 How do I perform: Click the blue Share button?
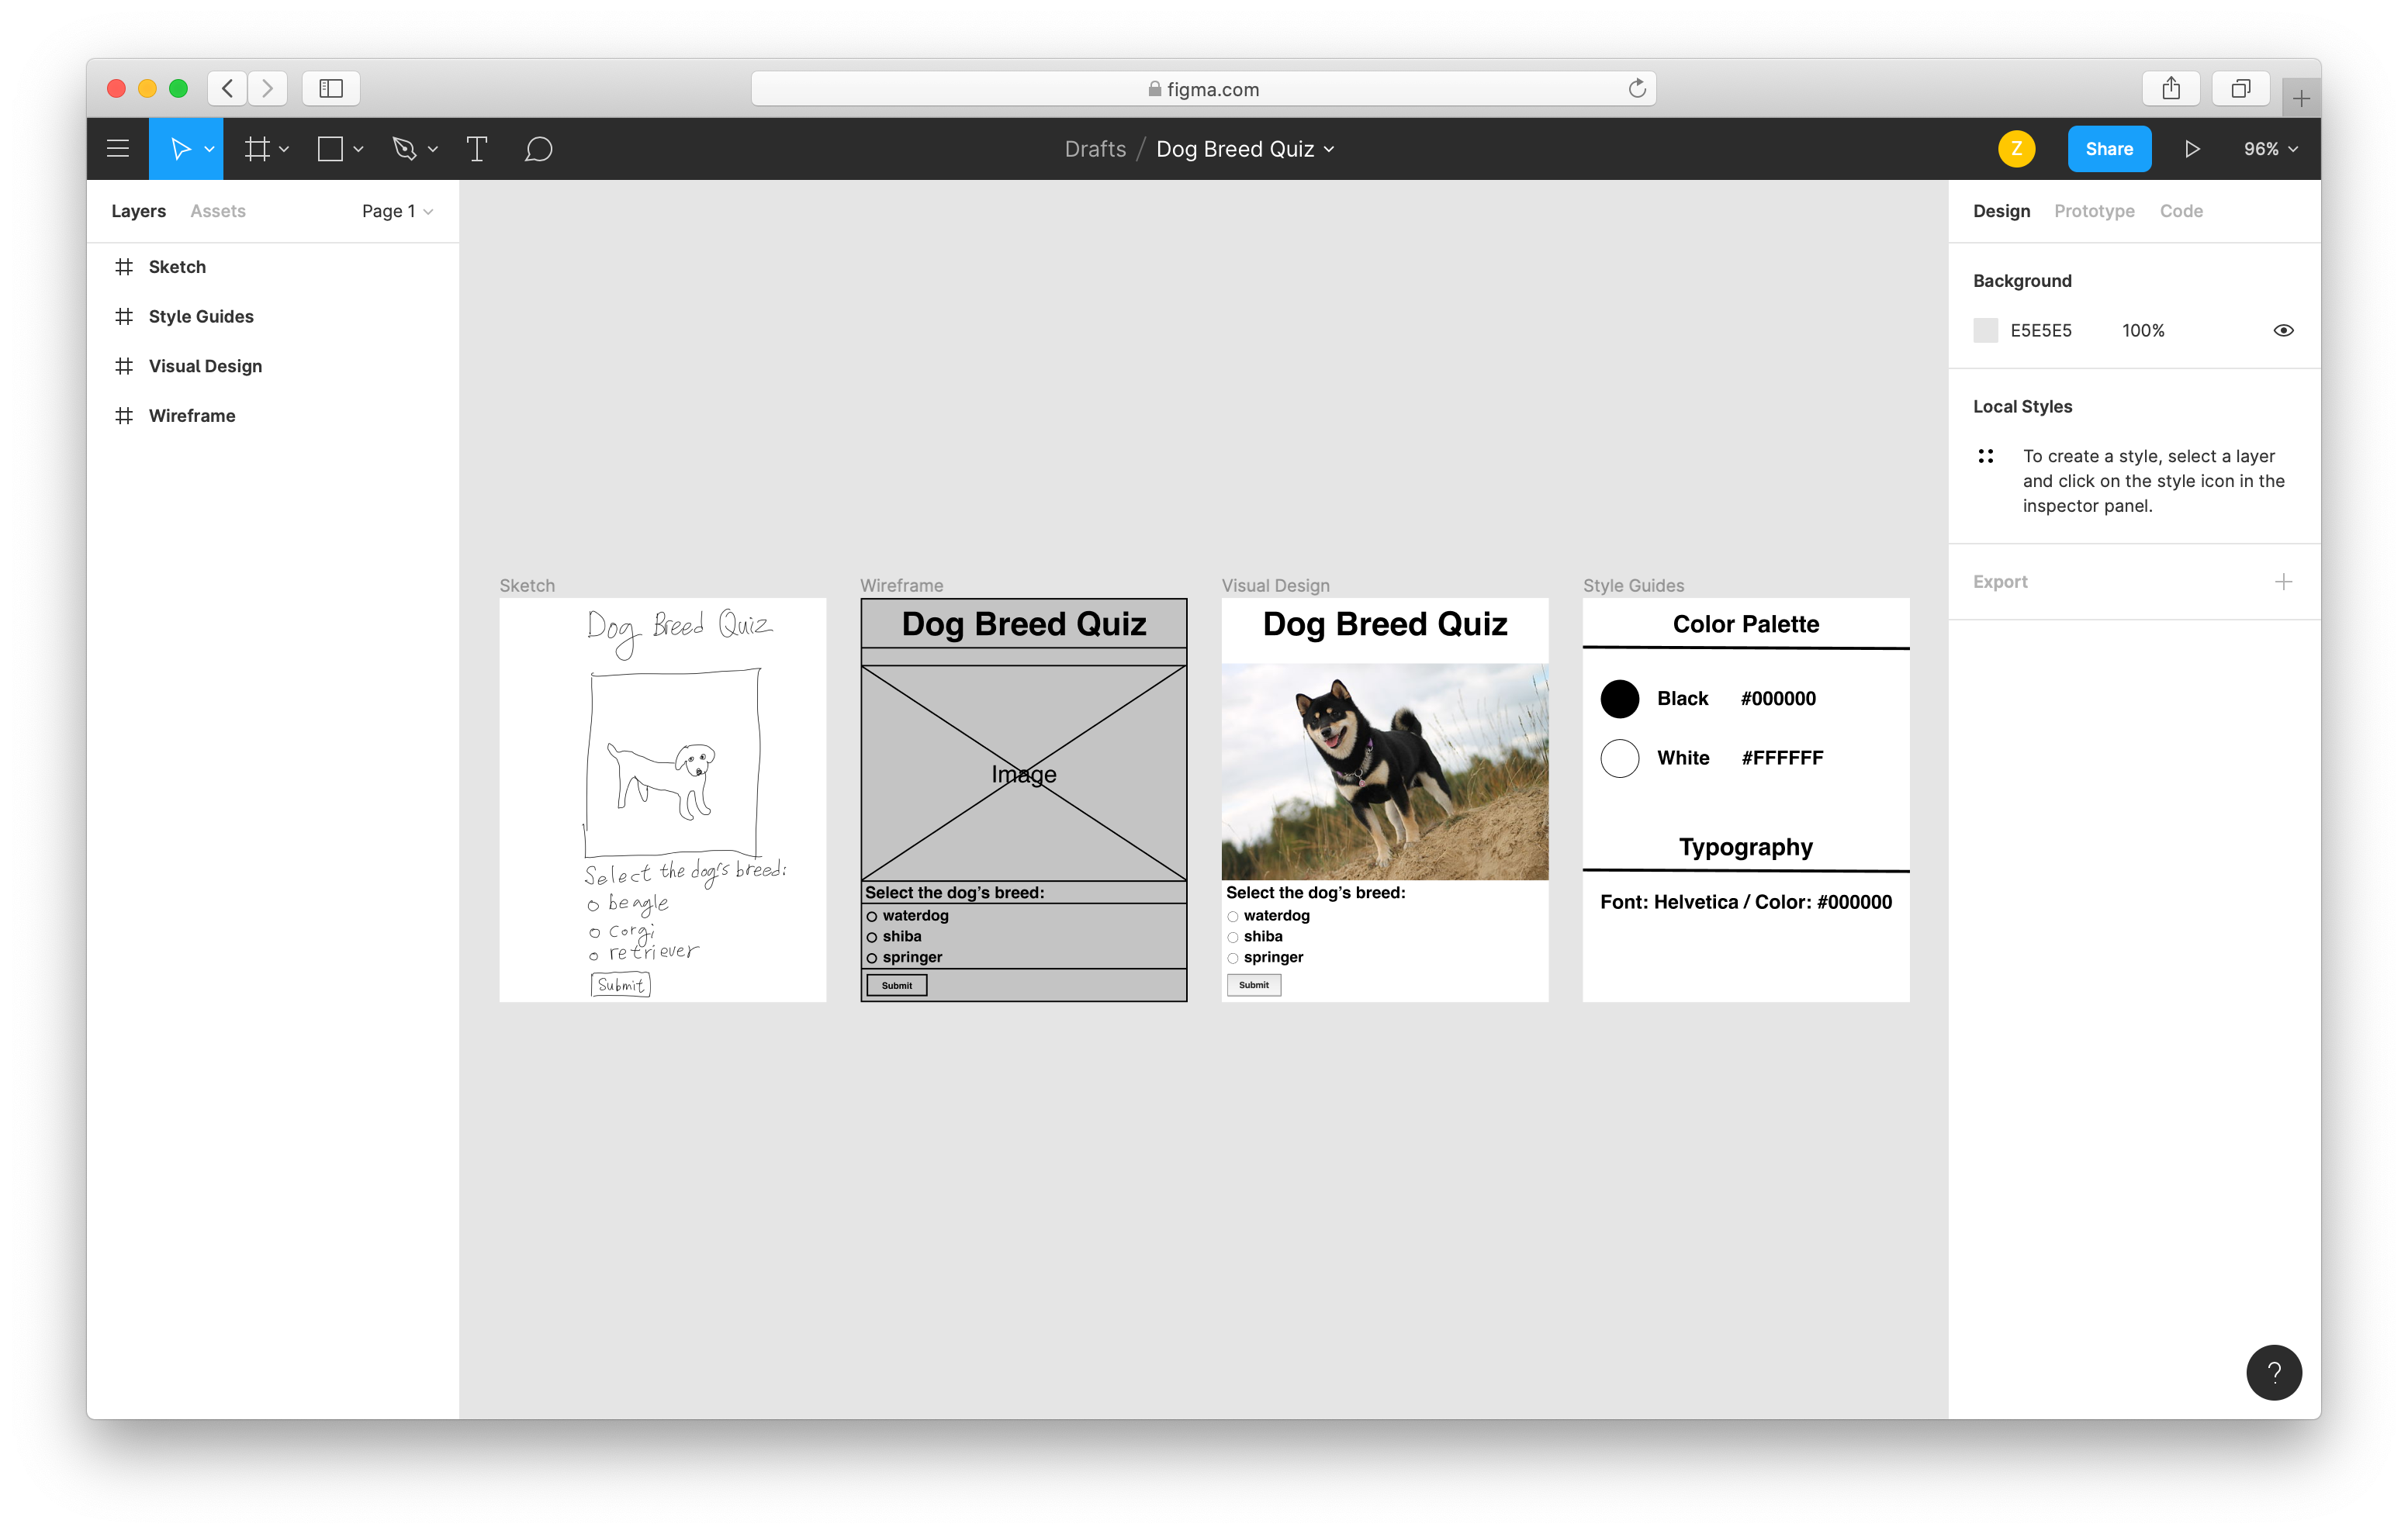[2109, 149]
